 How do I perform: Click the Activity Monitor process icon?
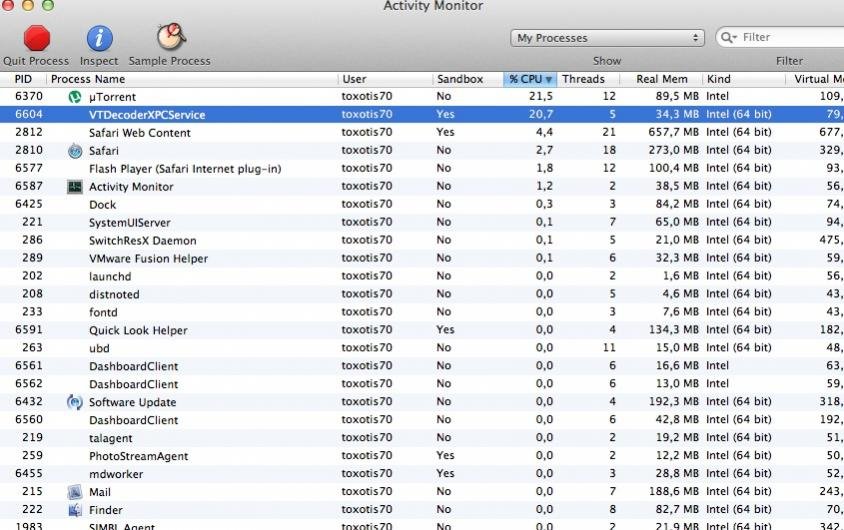[74, 187]
